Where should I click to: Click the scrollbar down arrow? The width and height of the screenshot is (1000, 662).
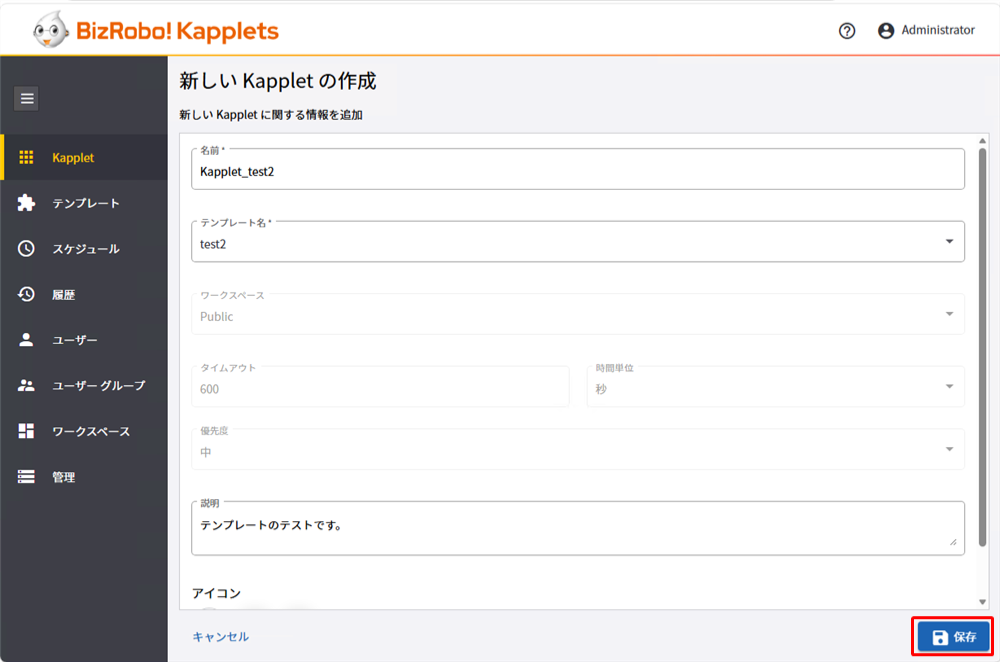(x=982, y=602)
